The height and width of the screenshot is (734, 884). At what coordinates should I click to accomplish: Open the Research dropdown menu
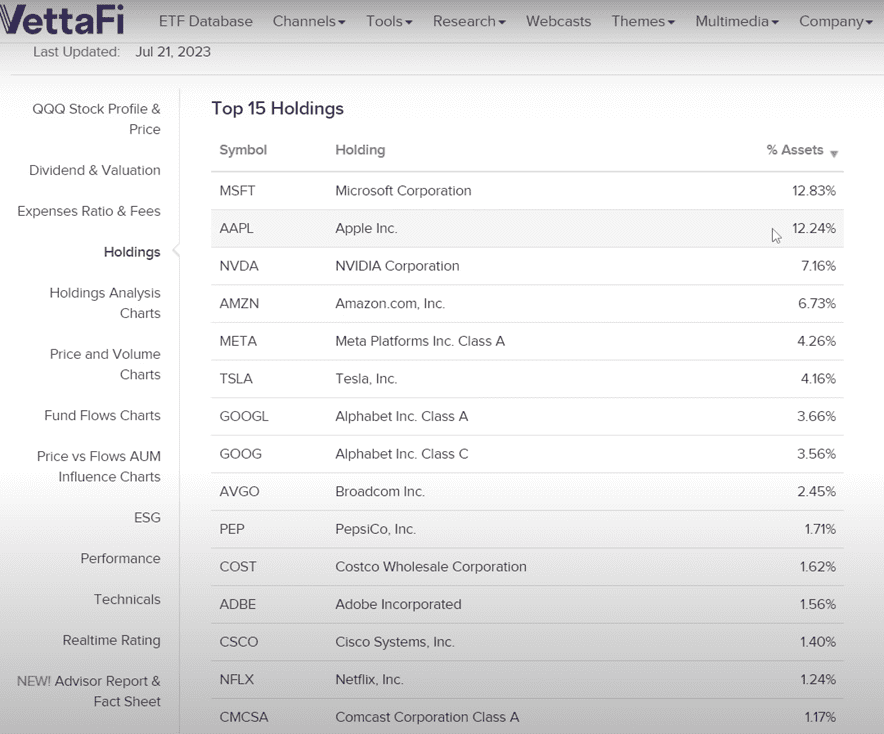469,21
